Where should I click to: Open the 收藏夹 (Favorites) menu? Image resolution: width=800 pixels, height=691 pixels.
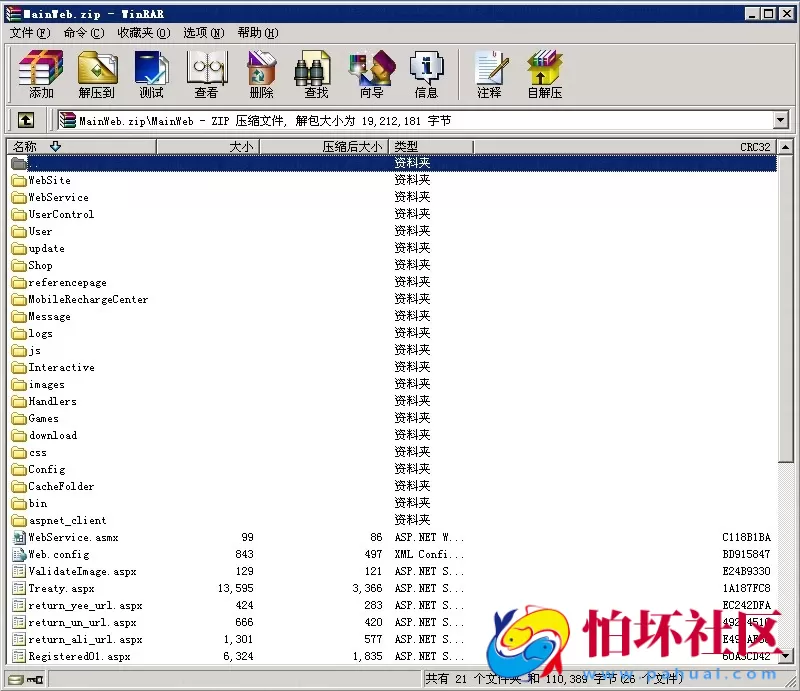[143, 33]
